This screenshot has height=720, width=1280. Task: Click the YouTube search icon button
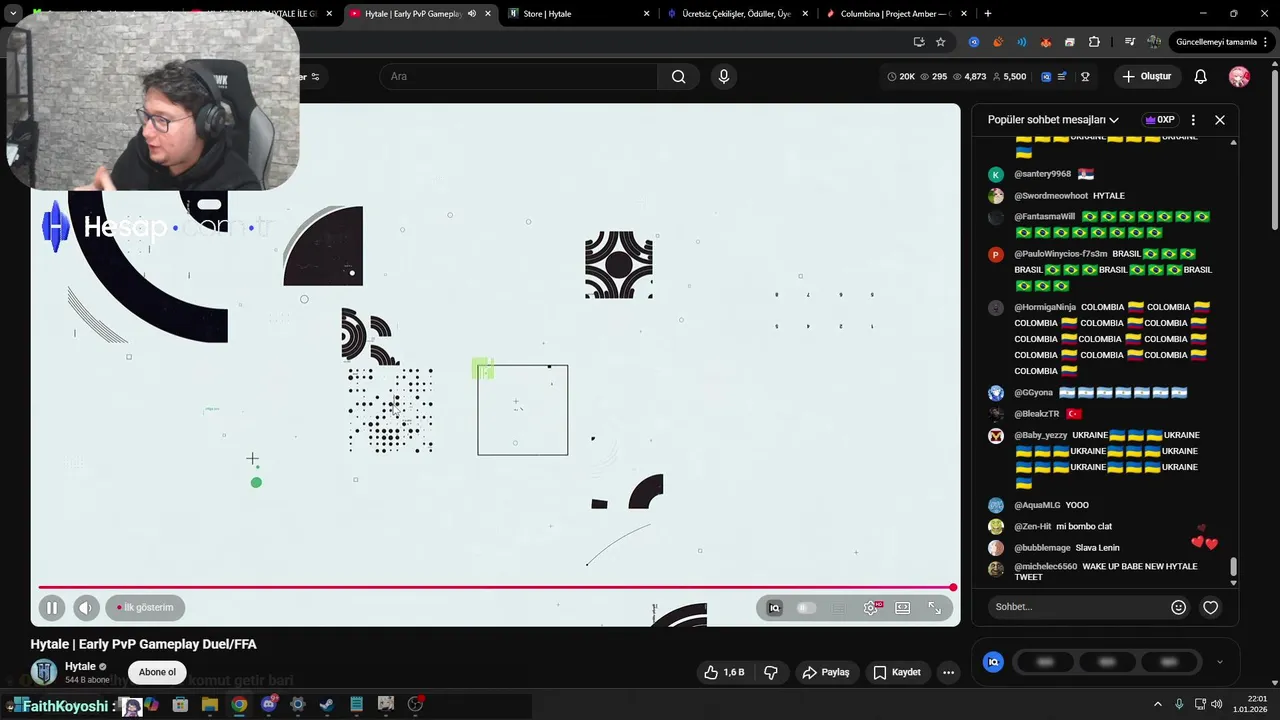678,76
